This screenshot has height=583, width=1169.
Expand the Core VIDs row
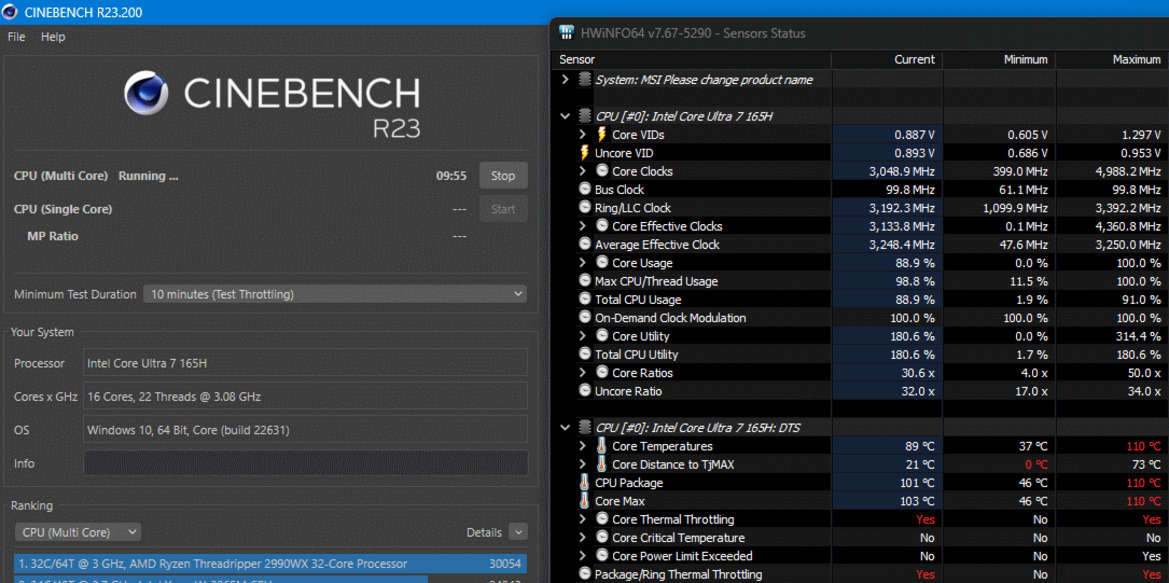coord(583,134)
